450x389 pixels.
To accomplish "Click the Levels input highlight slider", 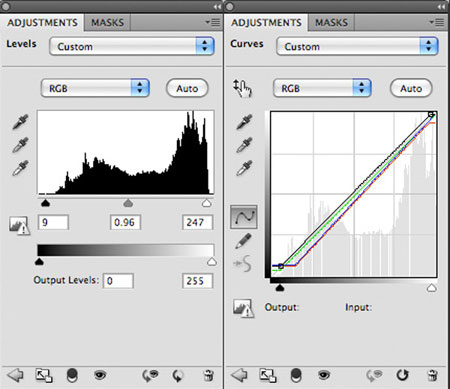I will pyautogui.click(x=207, y=203).
